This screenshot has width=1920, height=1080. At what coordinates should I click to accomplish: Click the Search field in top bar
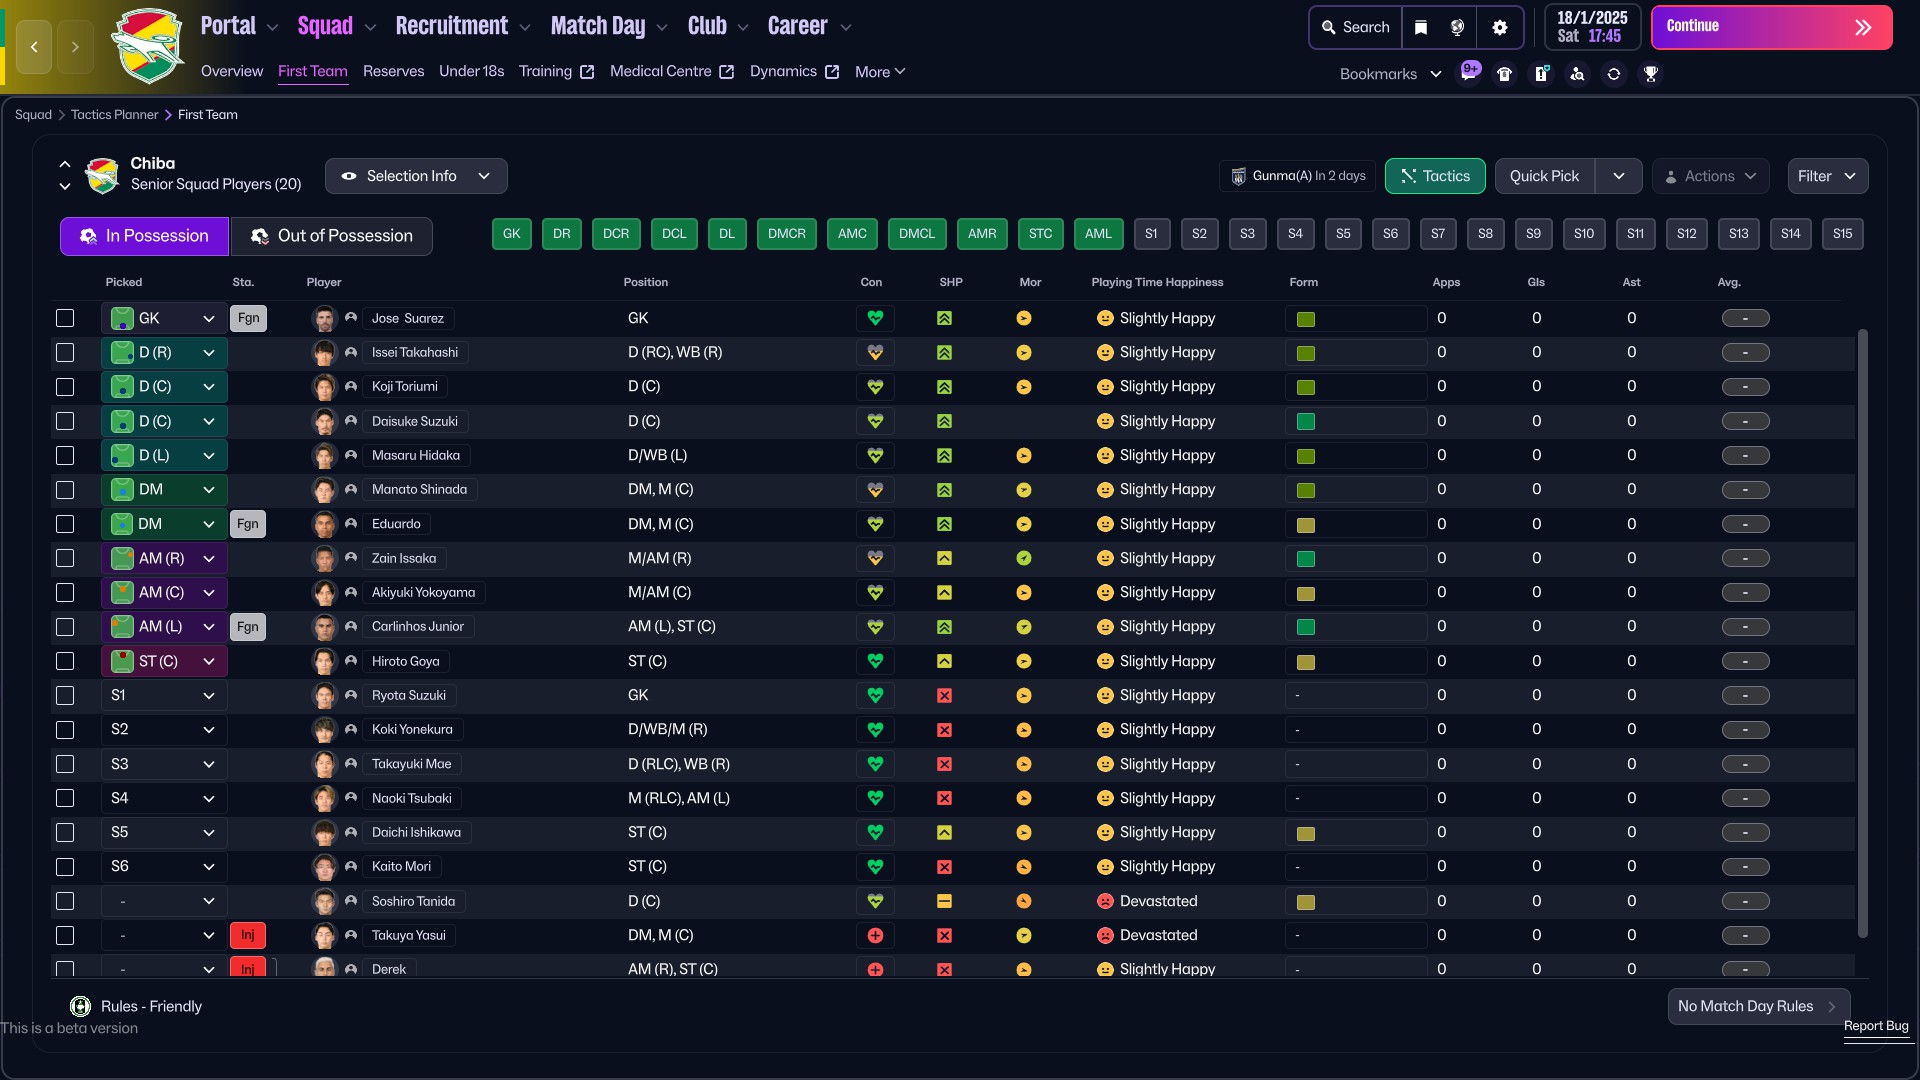coord(1356,27)
